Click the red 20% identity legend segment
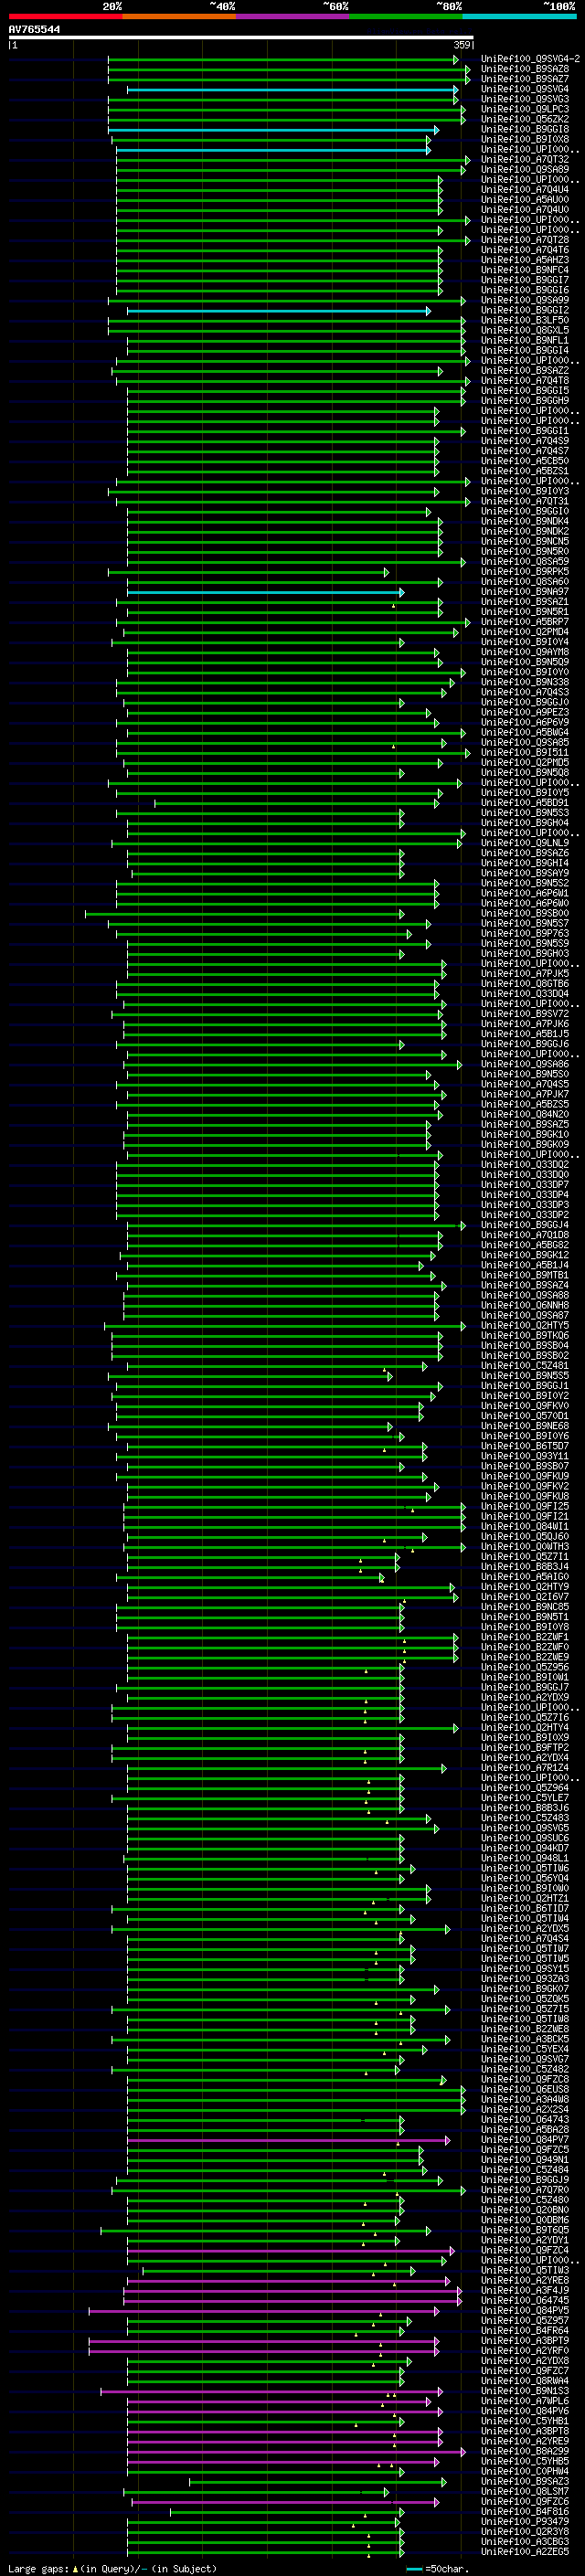Image resolution: width=585 pixels, height=2576 pixels. (65, 16)
